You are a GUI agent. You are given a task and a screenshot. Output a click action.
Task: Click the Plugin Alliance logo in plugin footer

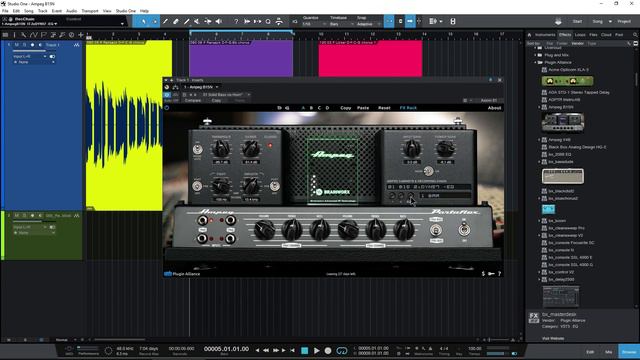tap(182, 274)
